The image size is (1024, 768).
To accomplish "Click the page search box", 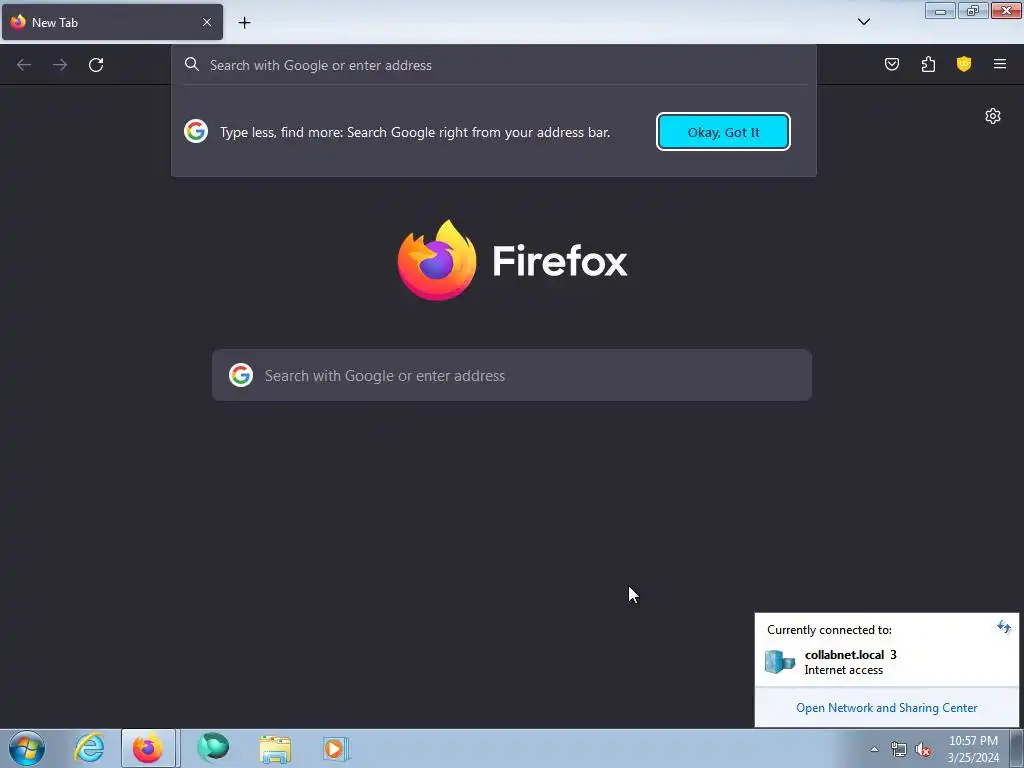I will click(512, 376).
